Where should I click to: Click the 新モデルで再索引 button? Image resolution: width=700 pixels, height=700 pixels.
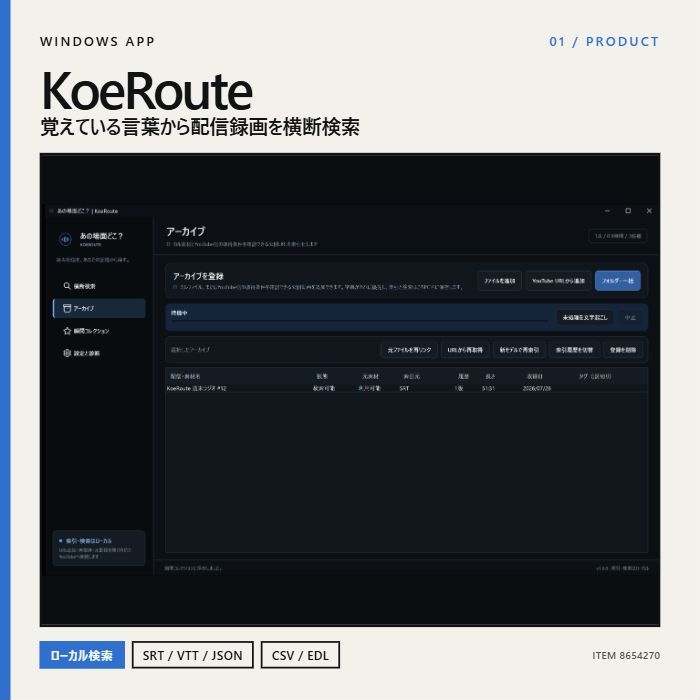(519, 350)
